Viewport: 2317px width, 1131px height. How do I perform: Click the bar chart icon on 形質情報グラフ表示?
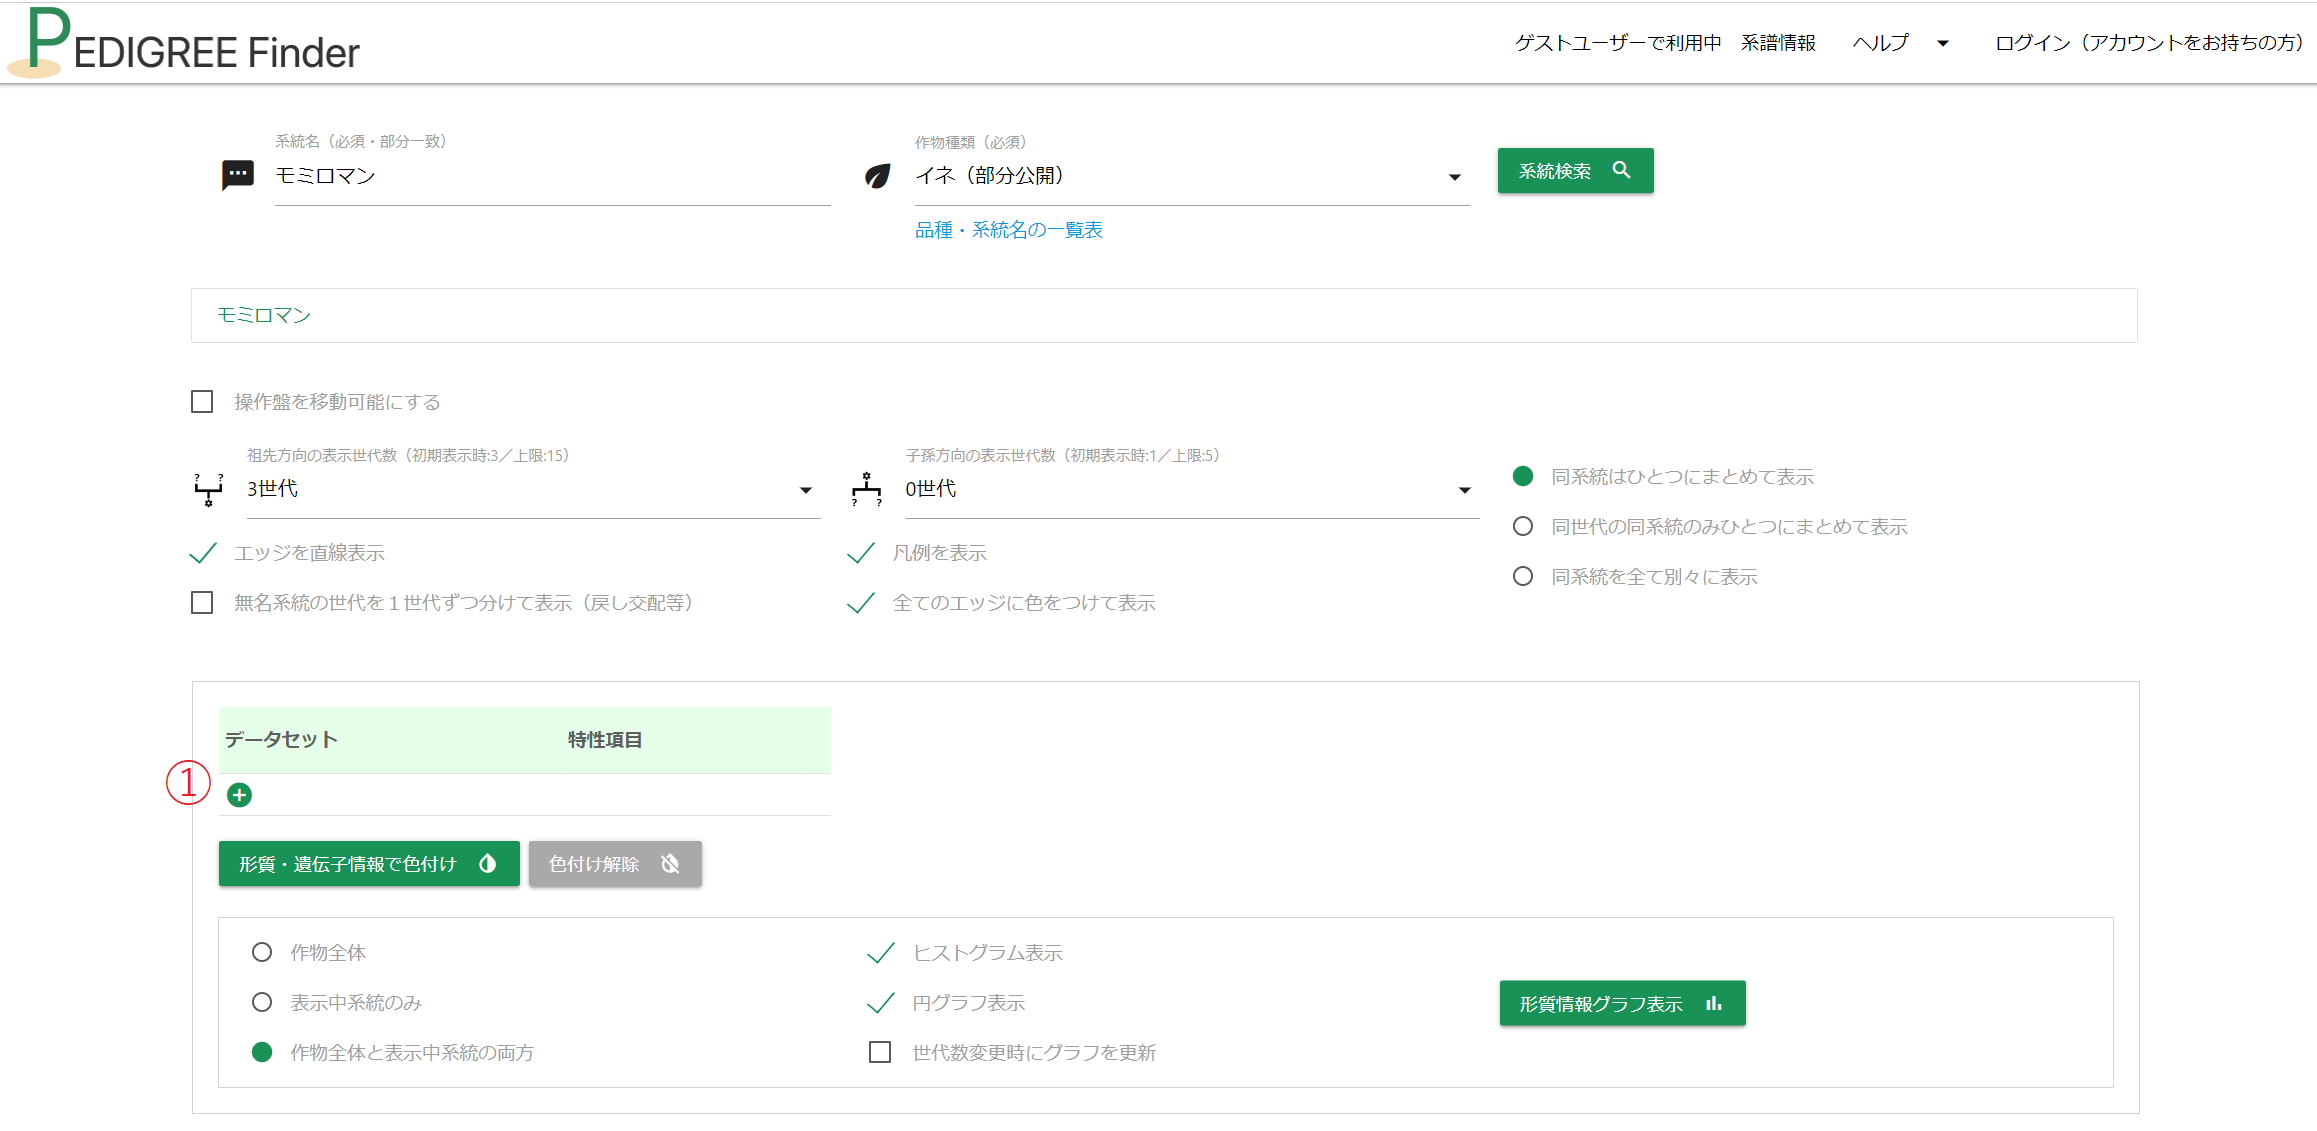coord(1714,1003)
